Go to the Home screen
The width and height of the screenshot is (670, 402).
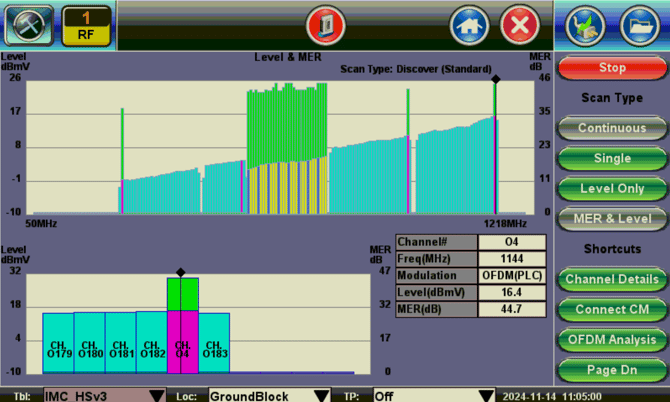pos(470,24)
